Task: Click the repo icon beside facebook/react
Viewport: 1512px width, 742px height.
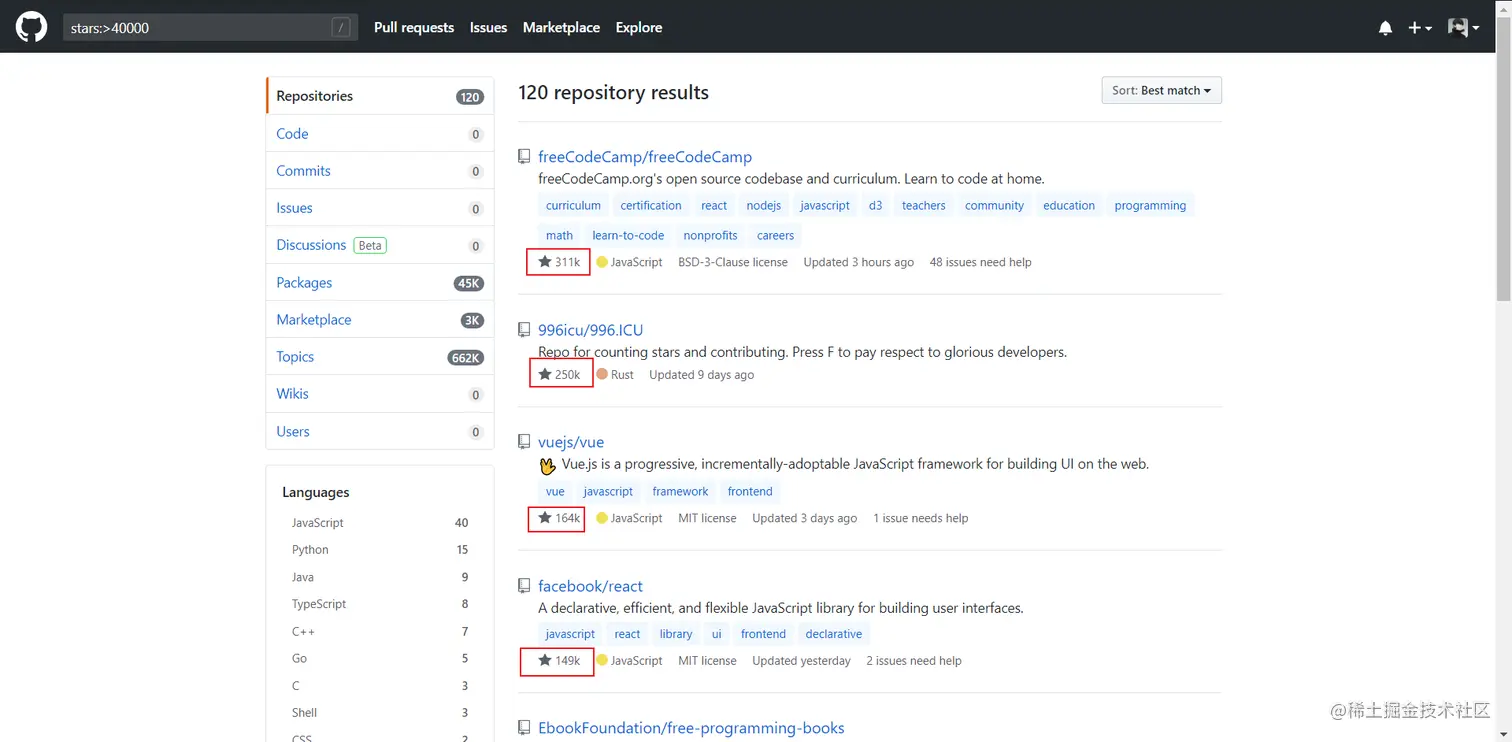Action: (524, 586)
